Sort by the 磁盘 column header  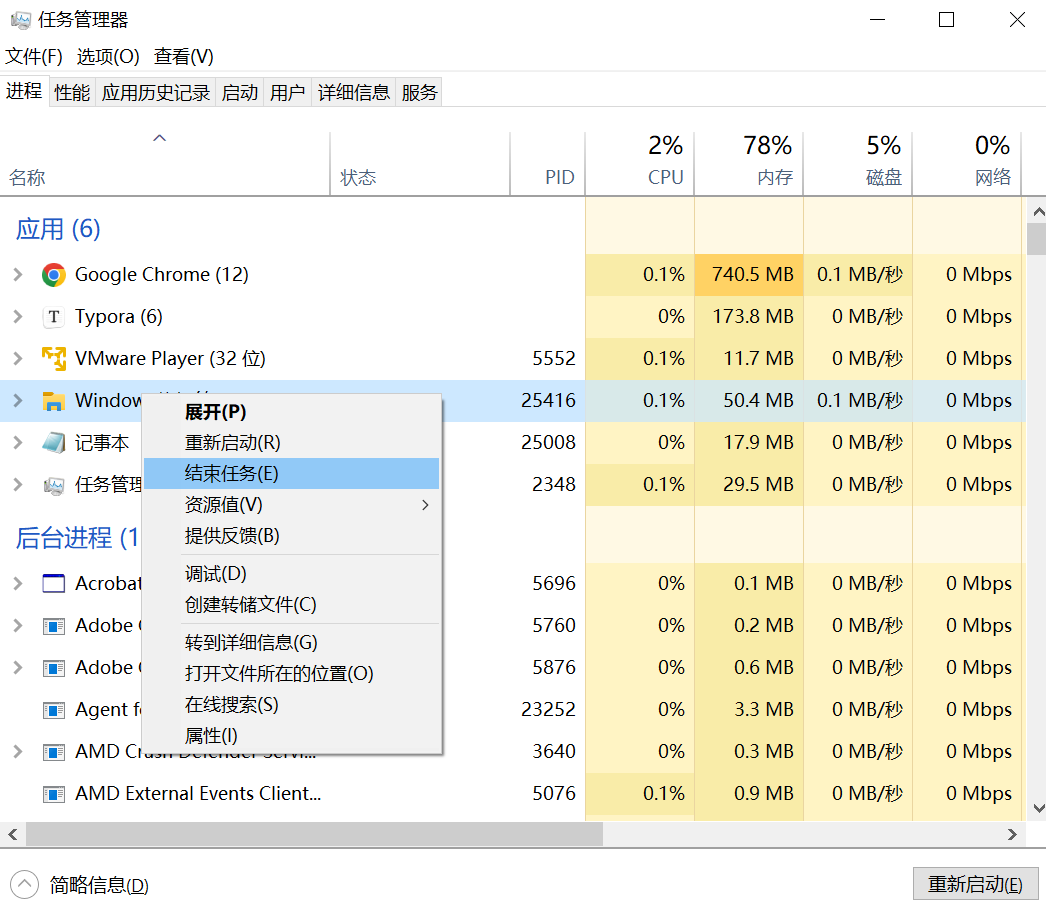click(x=858, y=164)
